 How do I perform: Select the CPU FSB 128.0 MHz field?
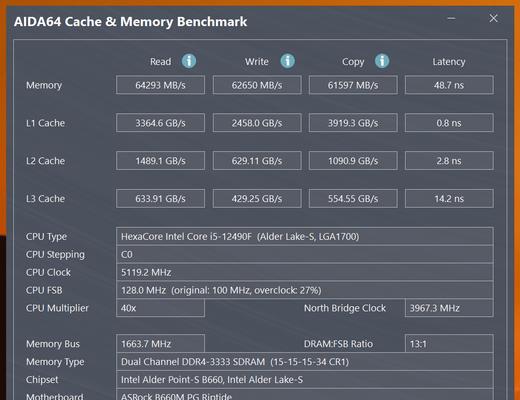coord(305,290)
